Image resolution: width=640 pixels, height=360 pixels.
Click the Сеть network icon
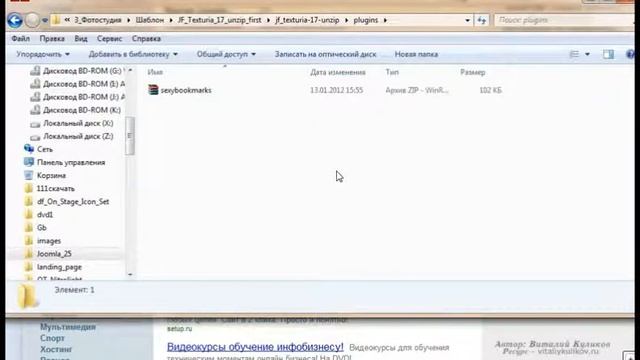point(29,149)
